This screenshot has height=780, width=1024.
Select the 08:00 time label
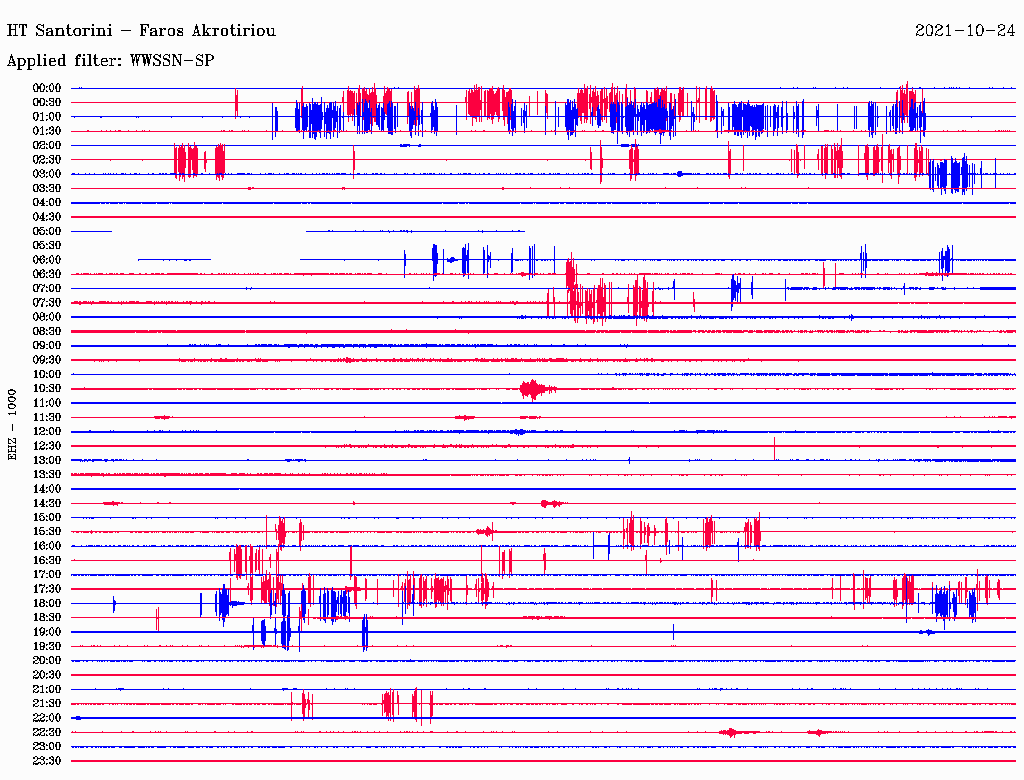tap(47, 317)
